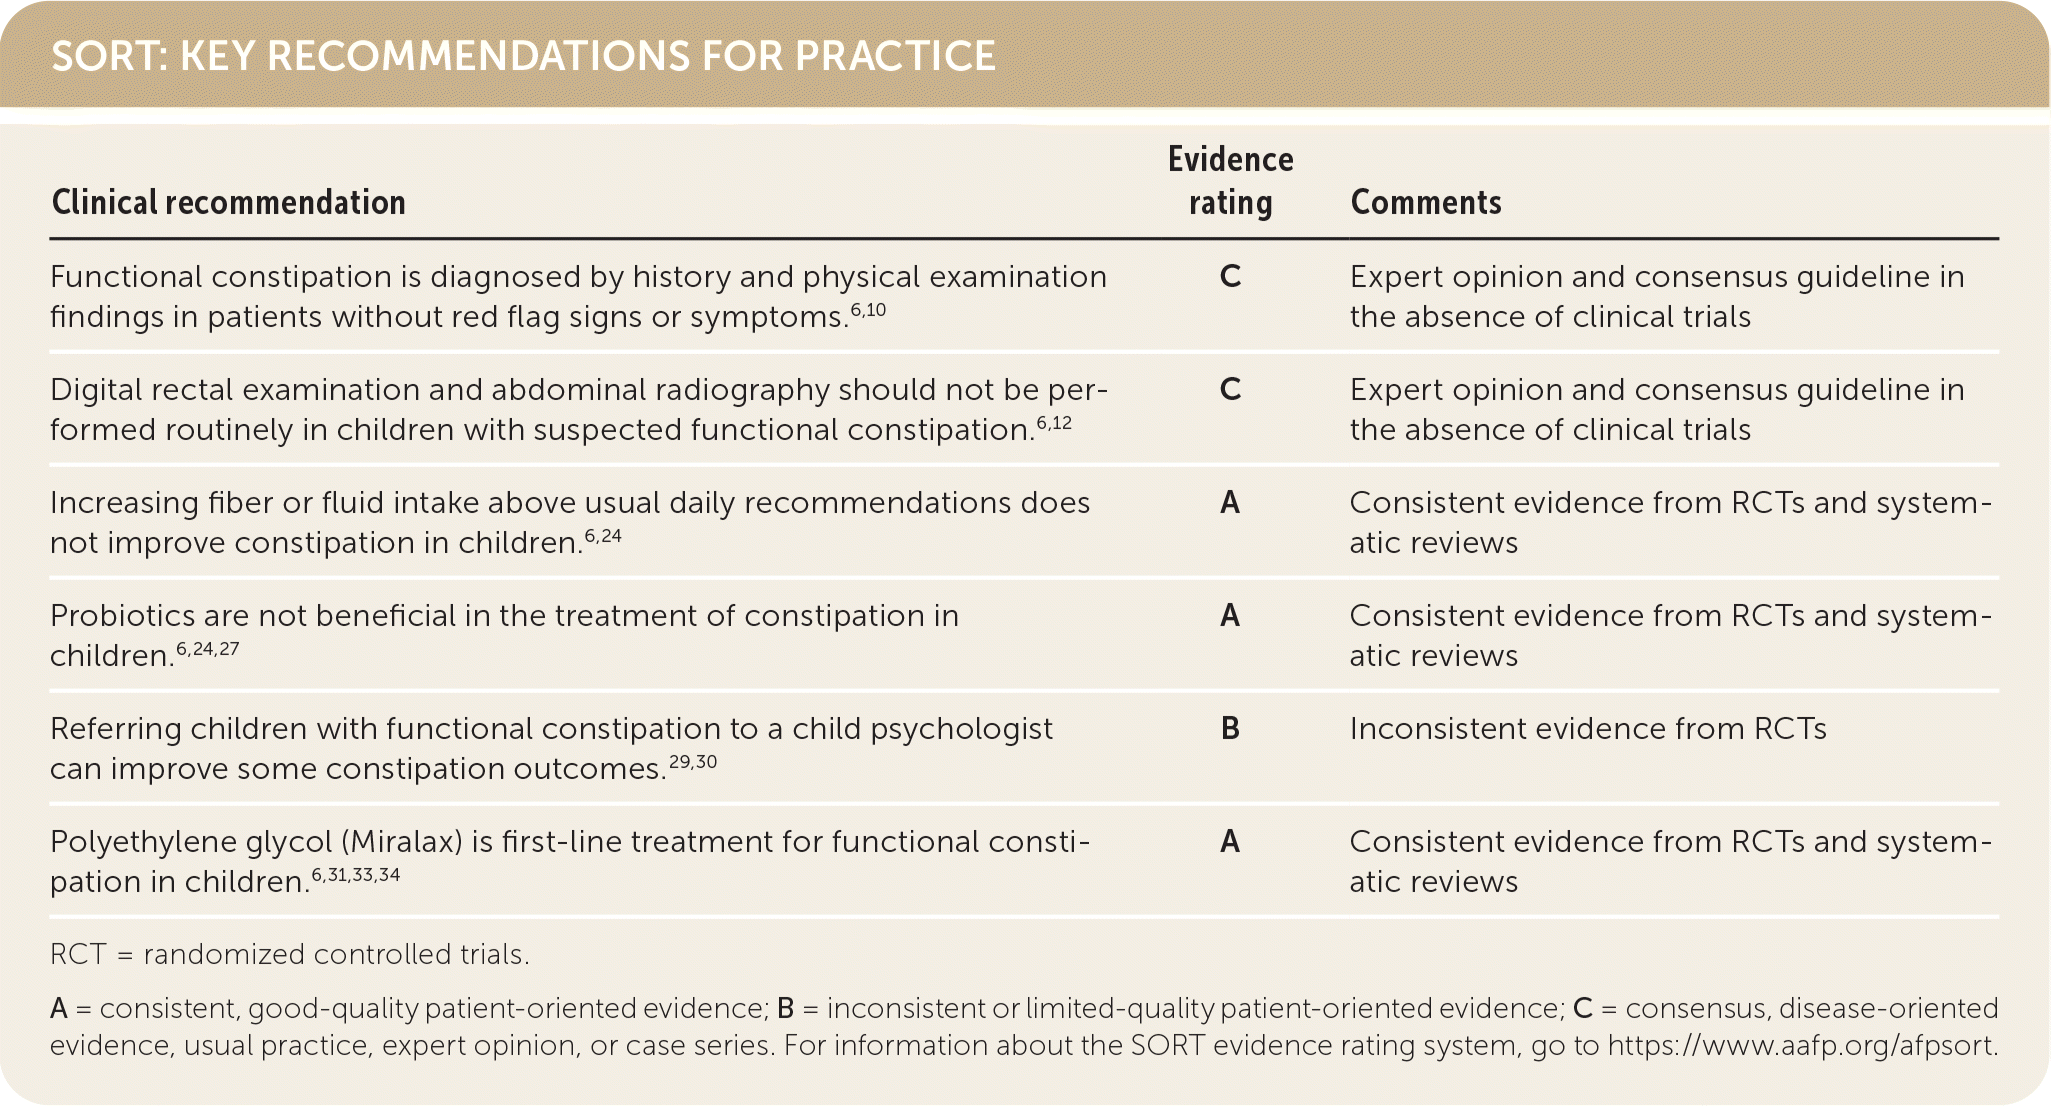Click the SORT: Key Recommendations for Practice title
This screenshot has width=2051, height=1106.
[x=523, y=56]
